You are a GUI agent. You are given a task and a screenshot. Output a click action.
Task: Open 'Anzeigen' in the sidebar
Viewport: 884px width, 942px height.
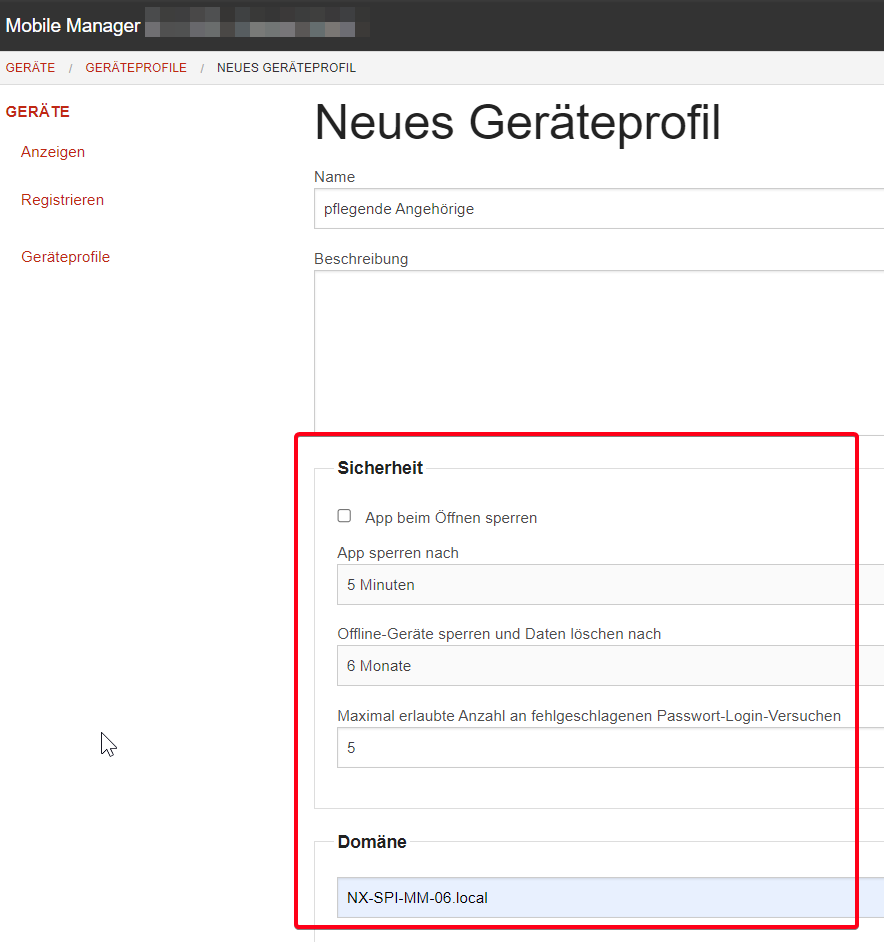pyautogui.click(x=53, y=152)
